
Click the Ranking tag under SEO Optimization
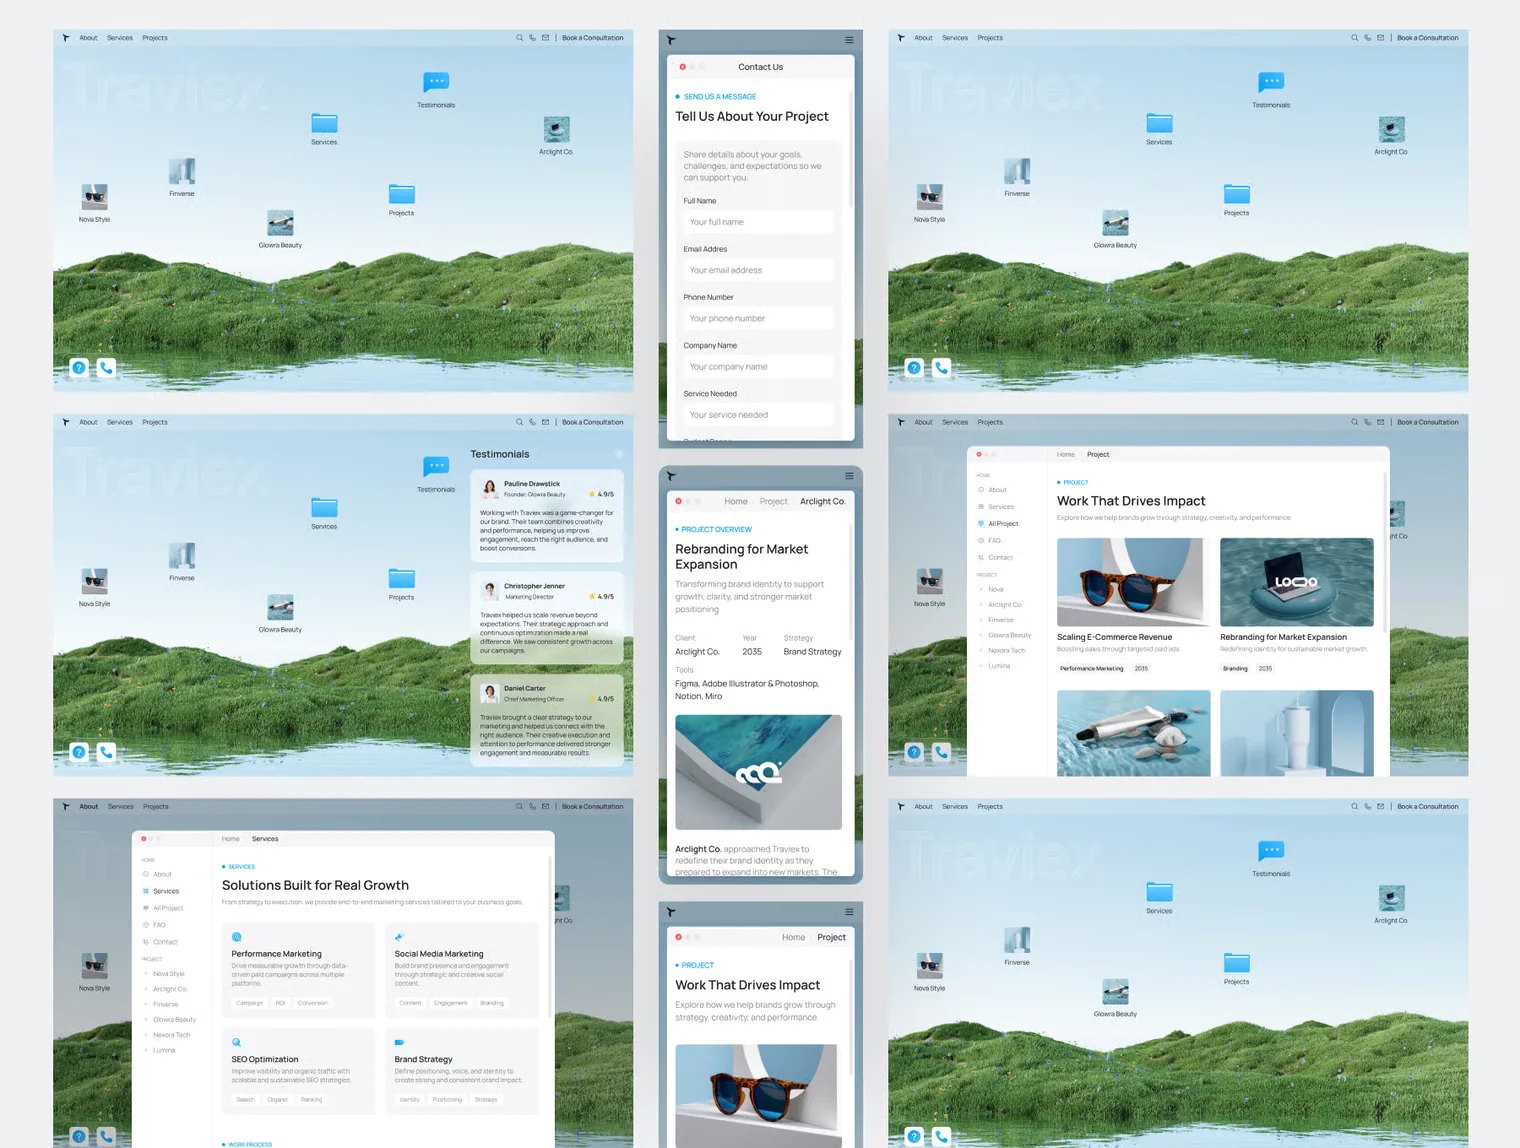point(311,1099)
